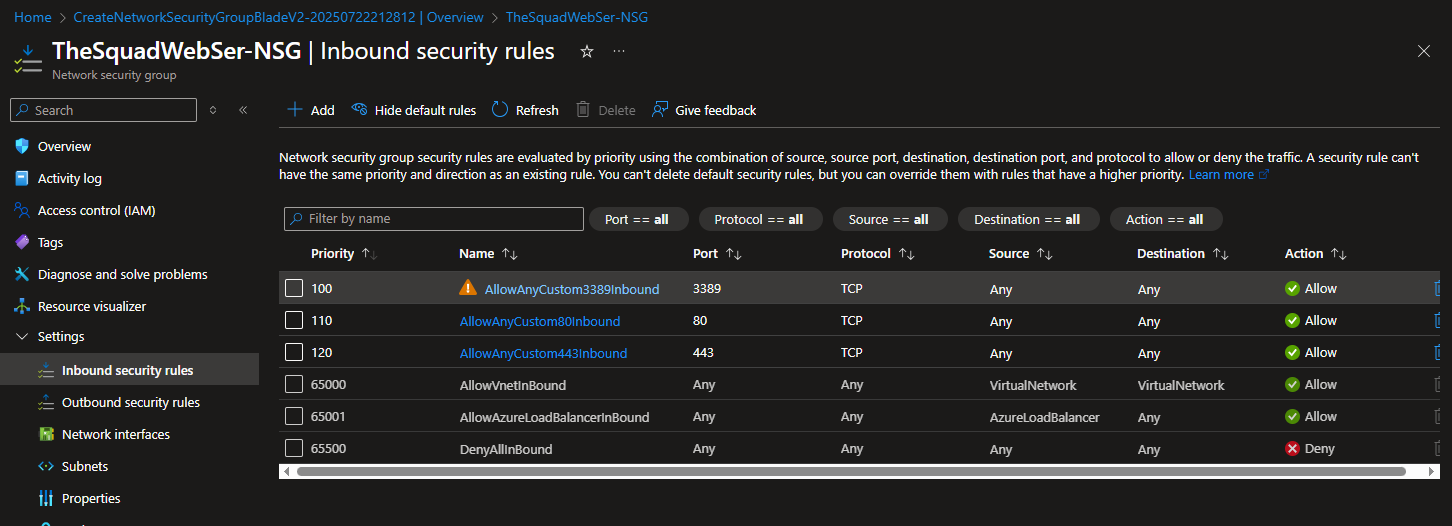Click the Filter by name input
Screen dimensions: 1452x526
pos(433,219)
